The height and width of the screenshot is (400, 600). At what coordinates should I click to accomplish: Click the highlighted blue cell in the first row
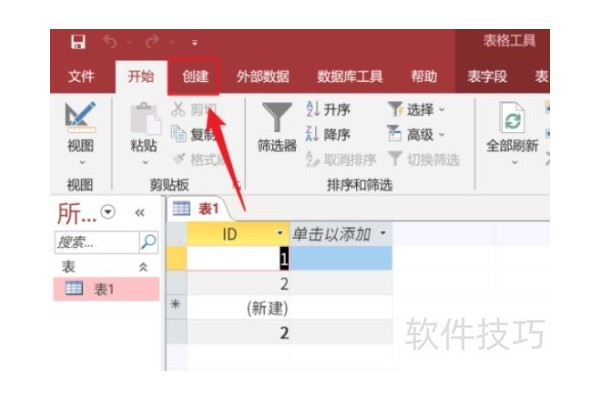click(x=341, y=258)
